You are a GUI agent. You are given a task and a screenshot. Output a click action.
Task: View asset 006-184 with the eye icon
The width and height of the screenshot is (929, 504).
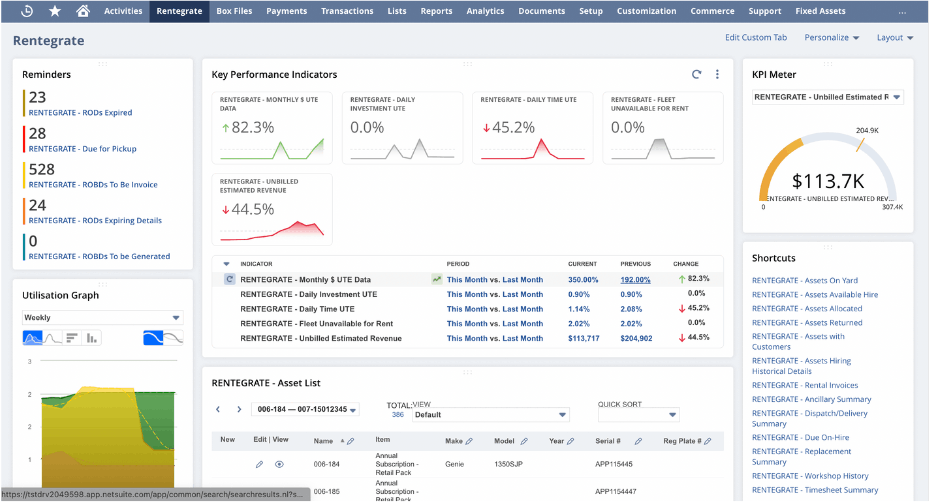tap(279, 464)
